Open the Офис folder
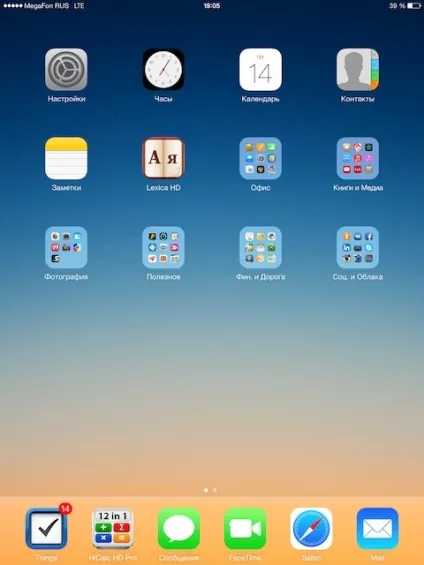 coord(260,158)
